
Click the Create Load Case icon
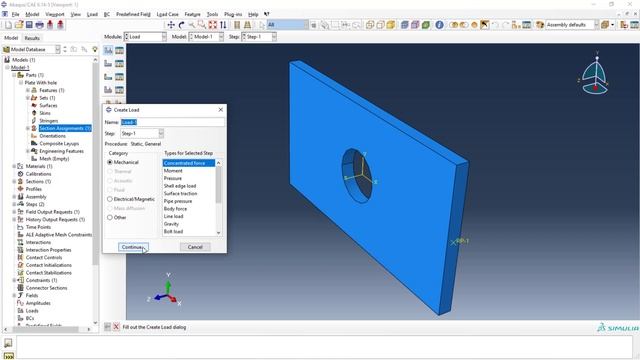point(108,89)
